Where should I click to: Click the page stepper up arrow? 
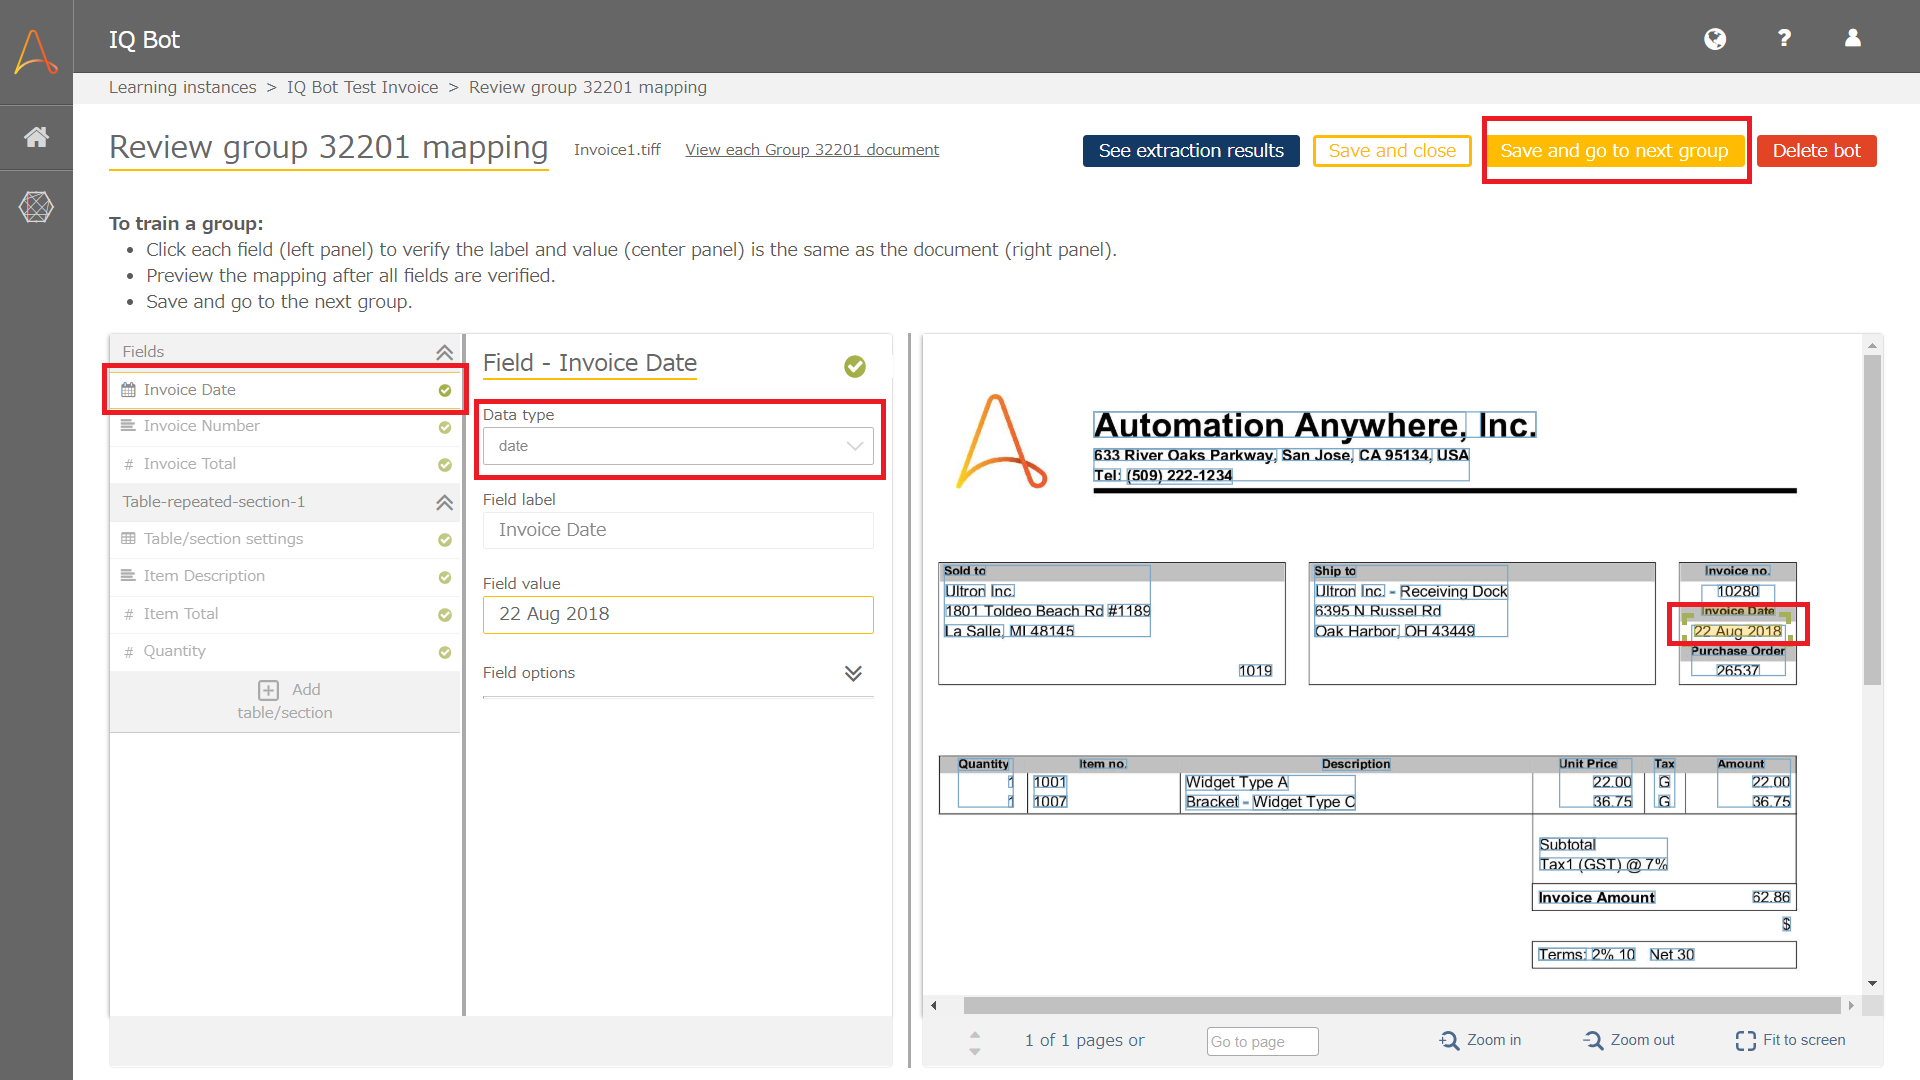[975, 1034]
